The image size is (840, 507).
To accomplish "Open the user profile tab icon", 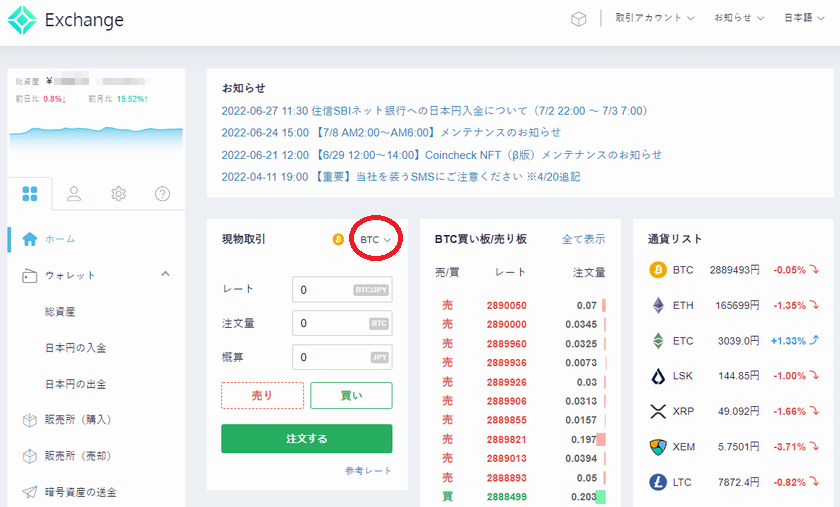I will pos(74,193).
